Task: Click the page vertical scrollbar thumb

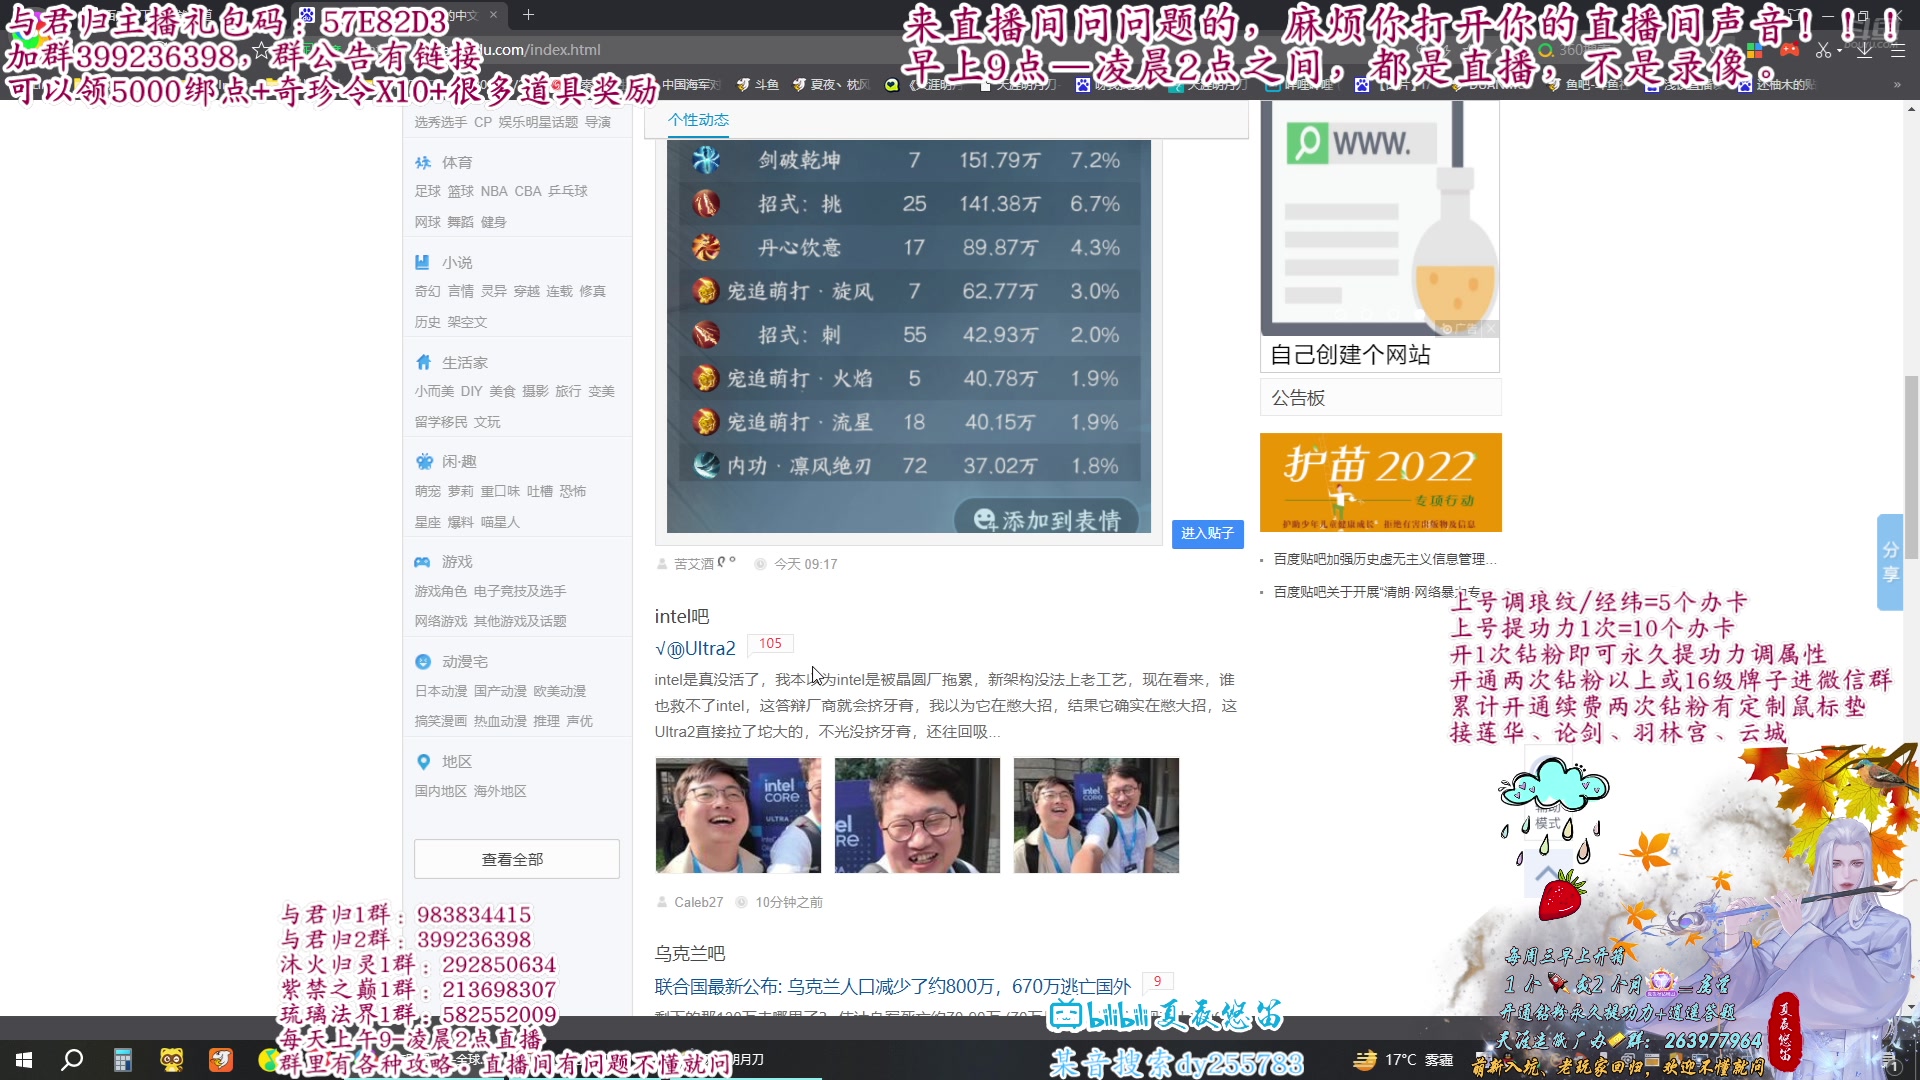Action: (x=1911, y=468)
